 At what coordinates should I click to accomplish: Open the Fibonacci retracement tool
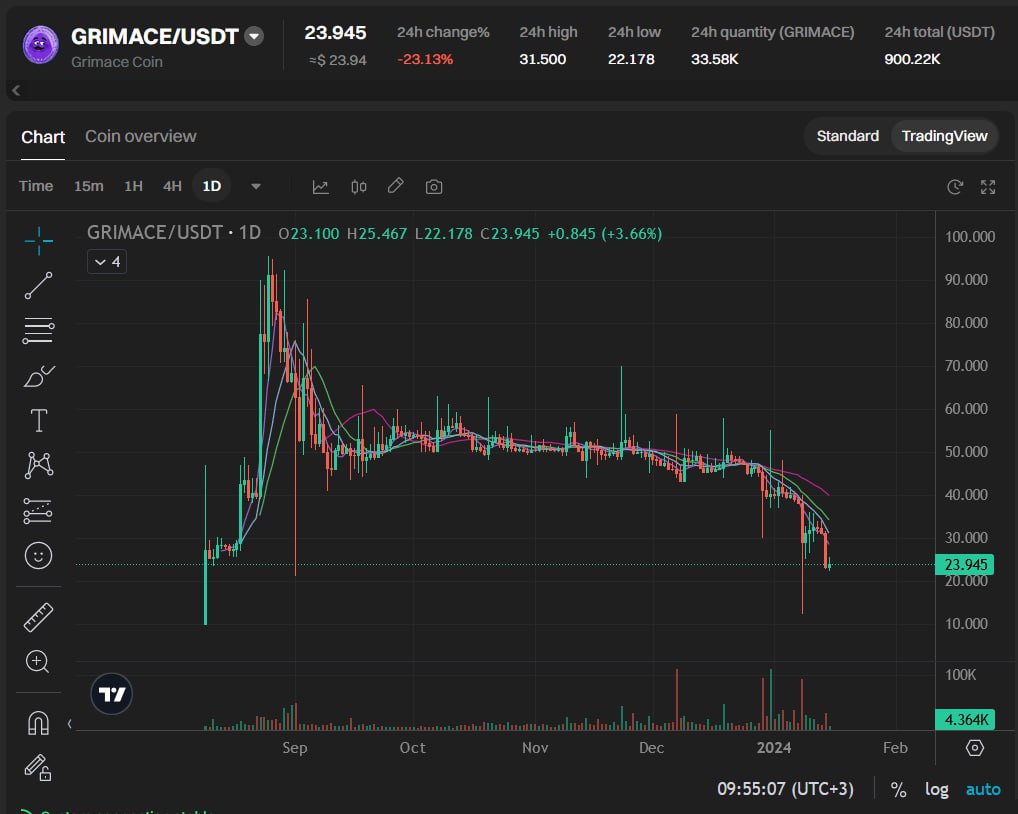tap(38, 331)
